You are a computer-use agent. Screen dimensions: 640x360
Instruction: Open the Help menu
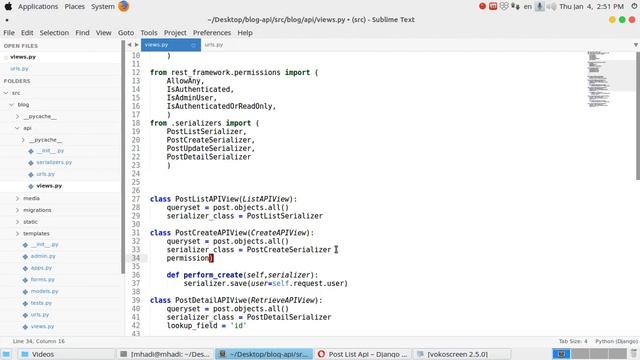click(x=245, y=33)
